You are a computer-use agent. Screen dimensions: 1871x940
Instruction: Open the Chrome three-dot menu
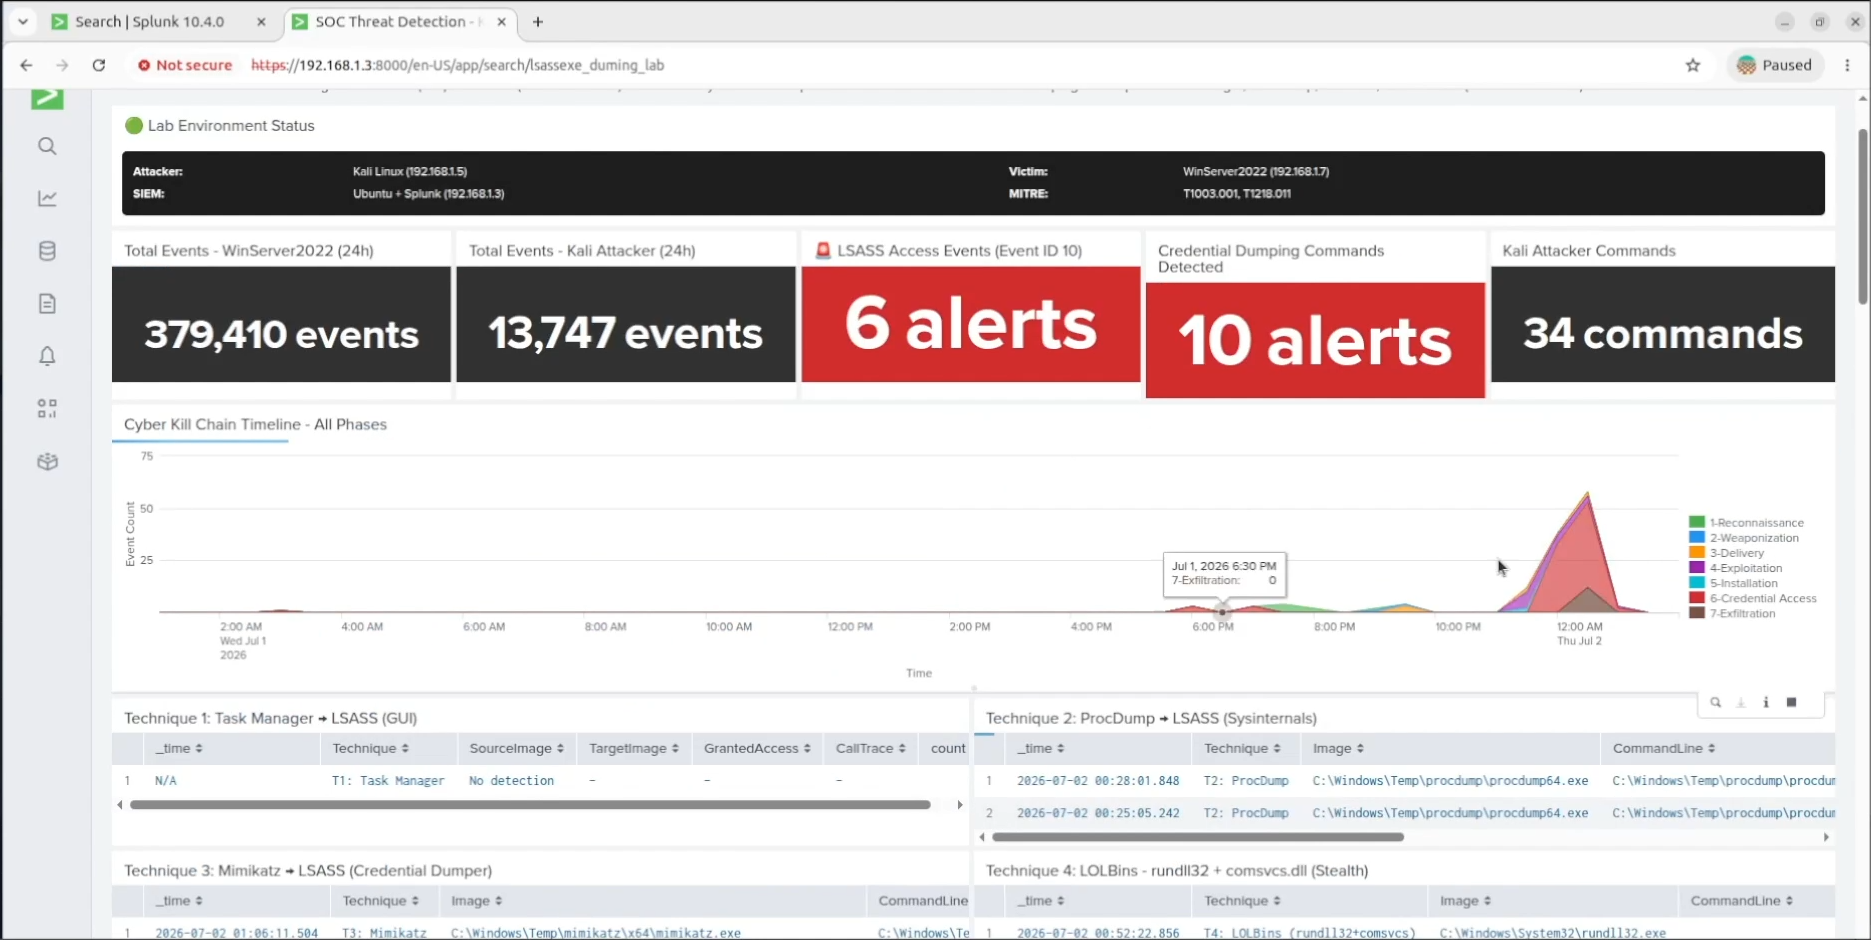1848,65
